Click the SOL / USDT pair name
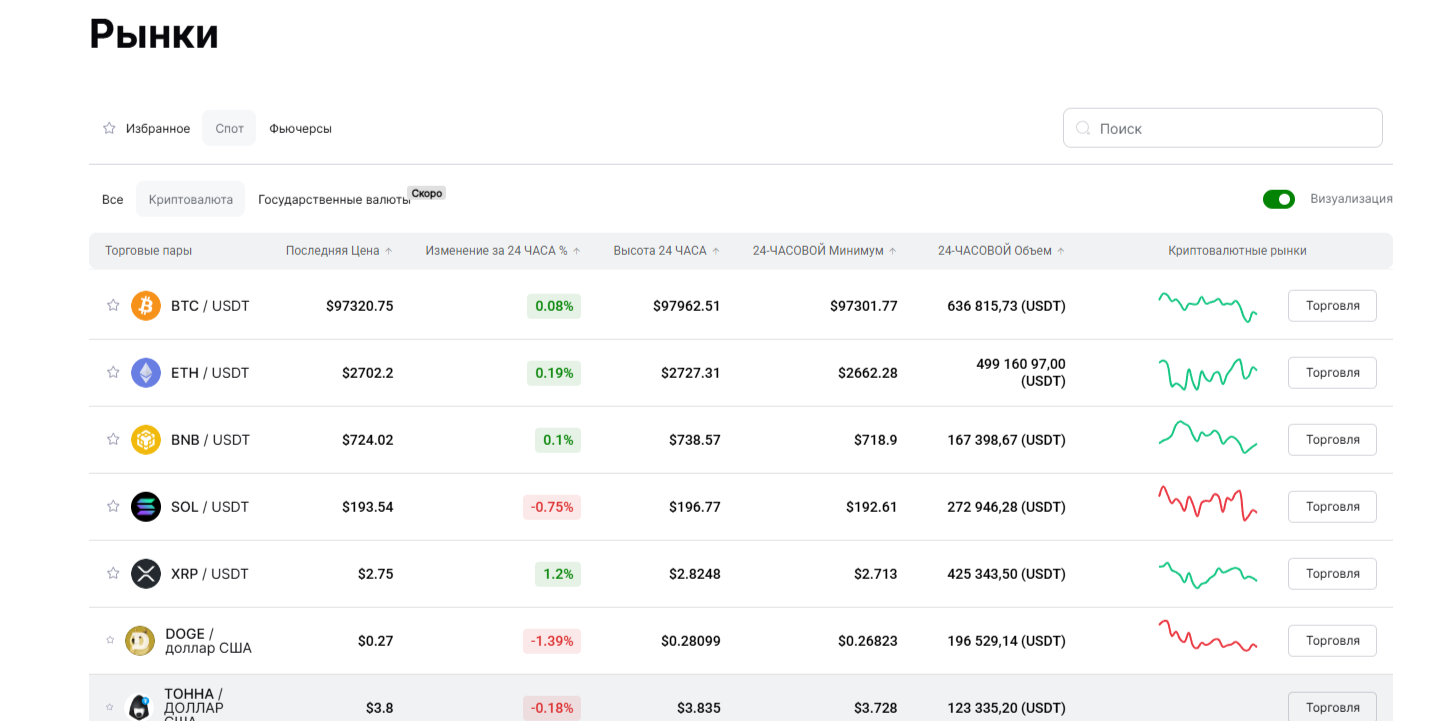Image resolution: width=1456 pixels, height=721 pixels. point(210,506)
